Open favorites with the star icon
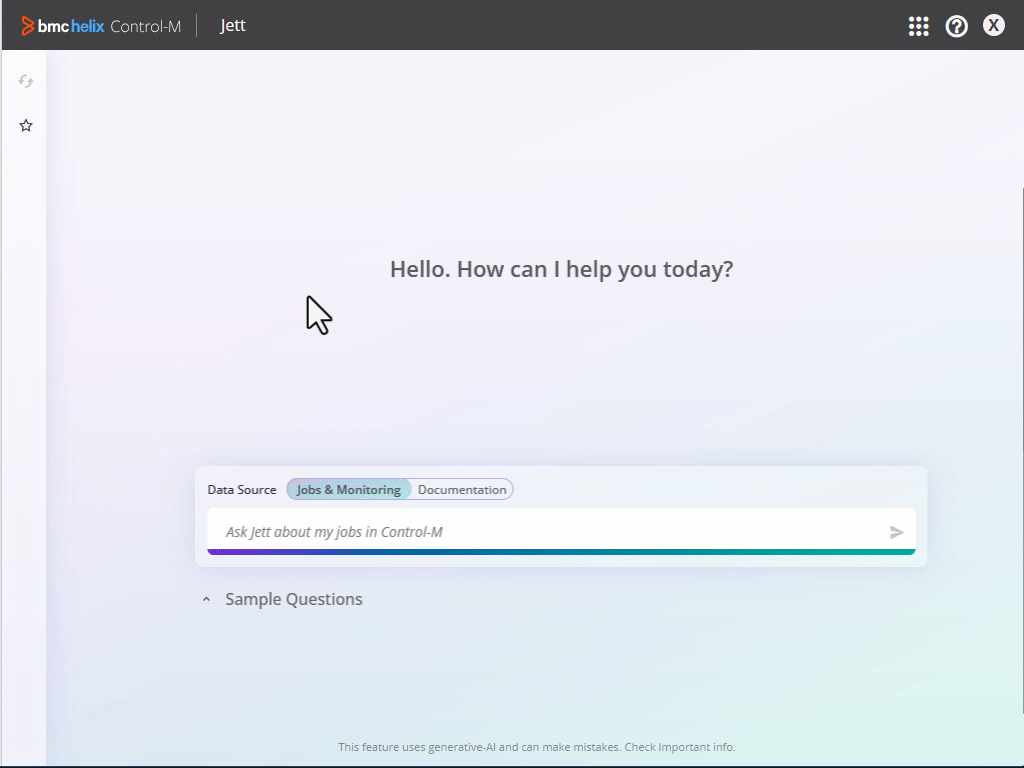This screenshot has width=1024, height=768. click(26, 126)
